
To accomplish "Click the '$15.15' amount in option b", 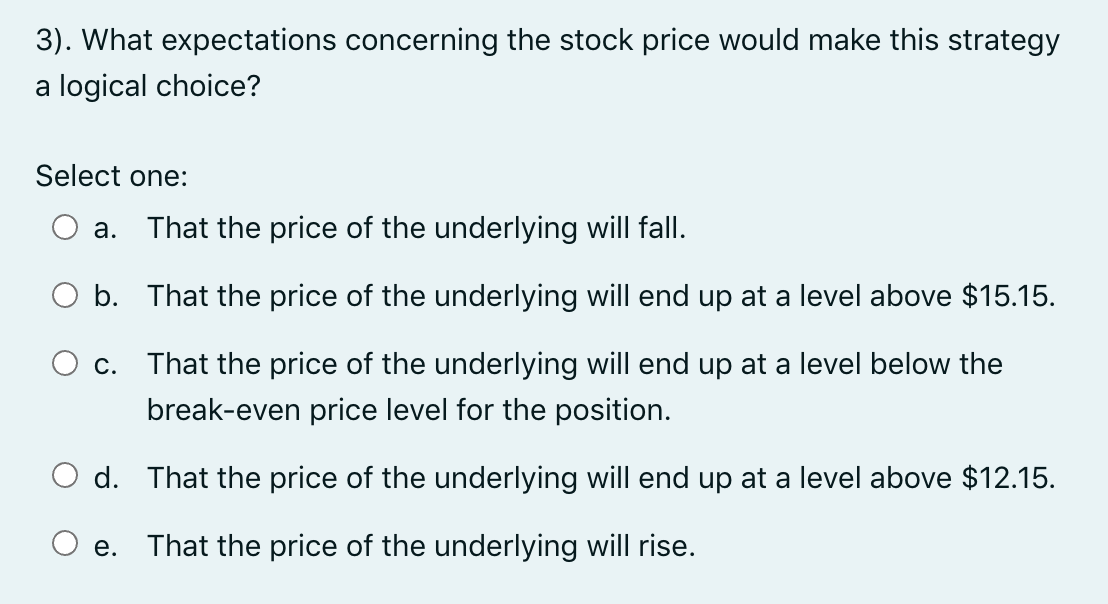I will click(x=1008, y=296).
